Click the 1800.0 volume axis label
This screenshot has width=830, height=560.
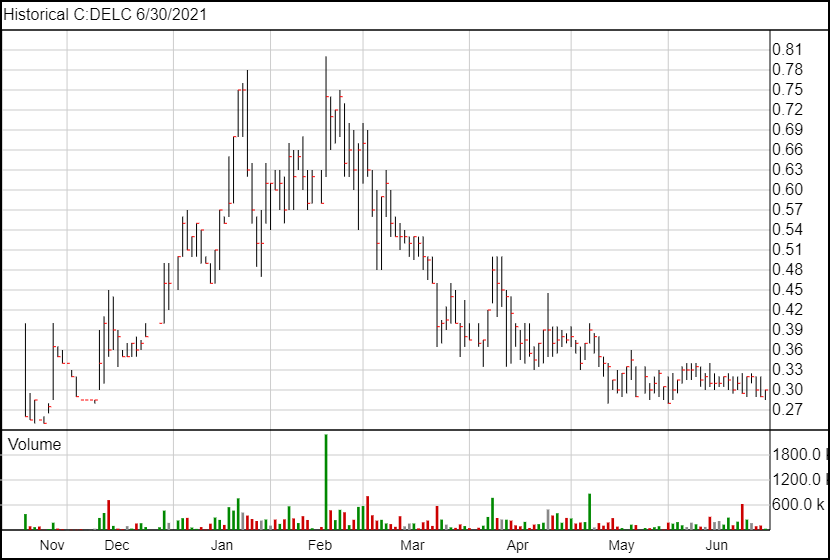pyautogui.click(x=799, y=454)
